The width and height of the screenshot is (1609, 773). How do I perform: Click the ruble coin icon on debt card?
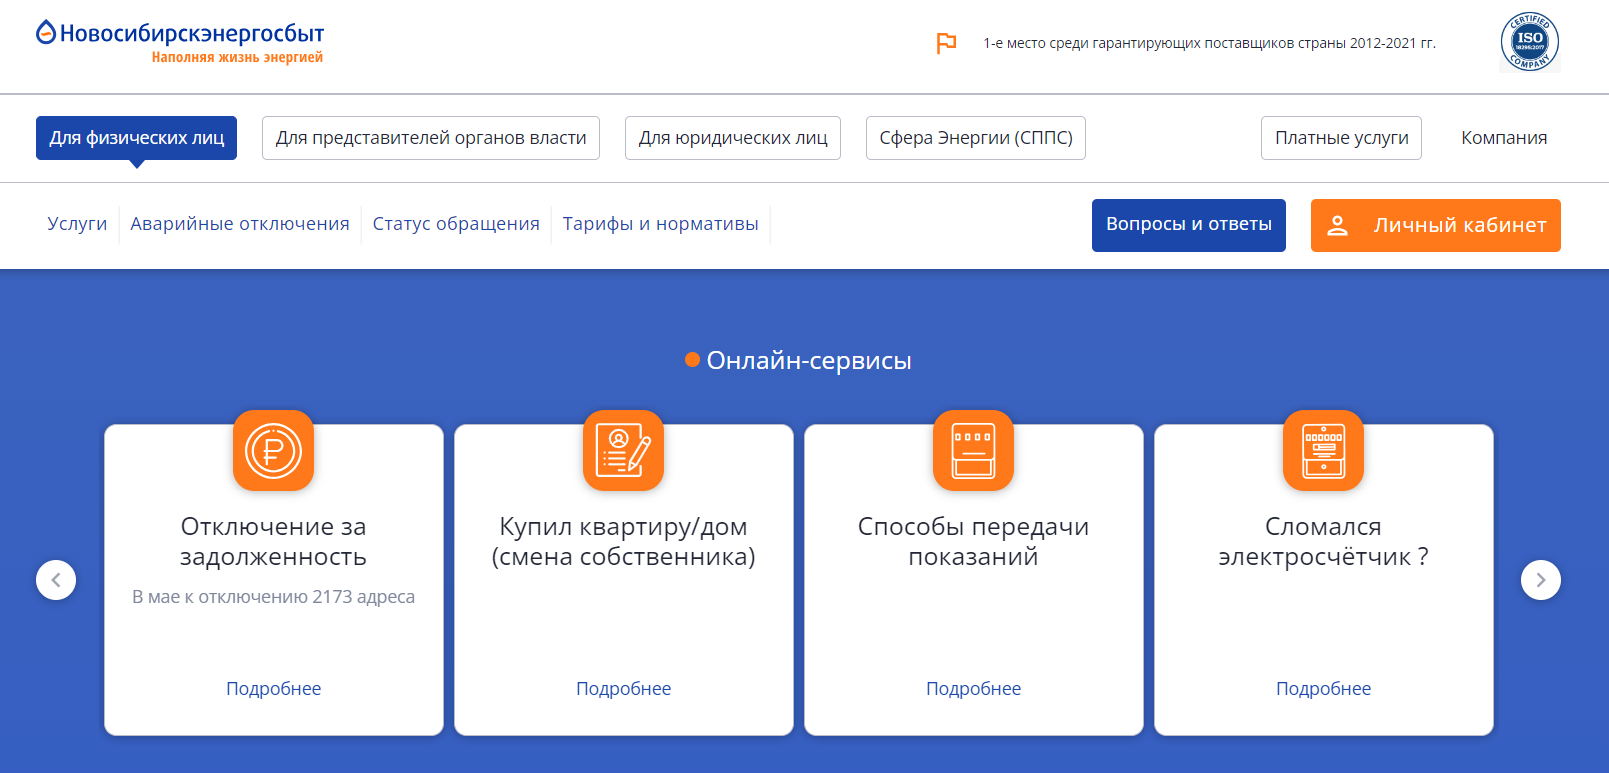(273, 450)
